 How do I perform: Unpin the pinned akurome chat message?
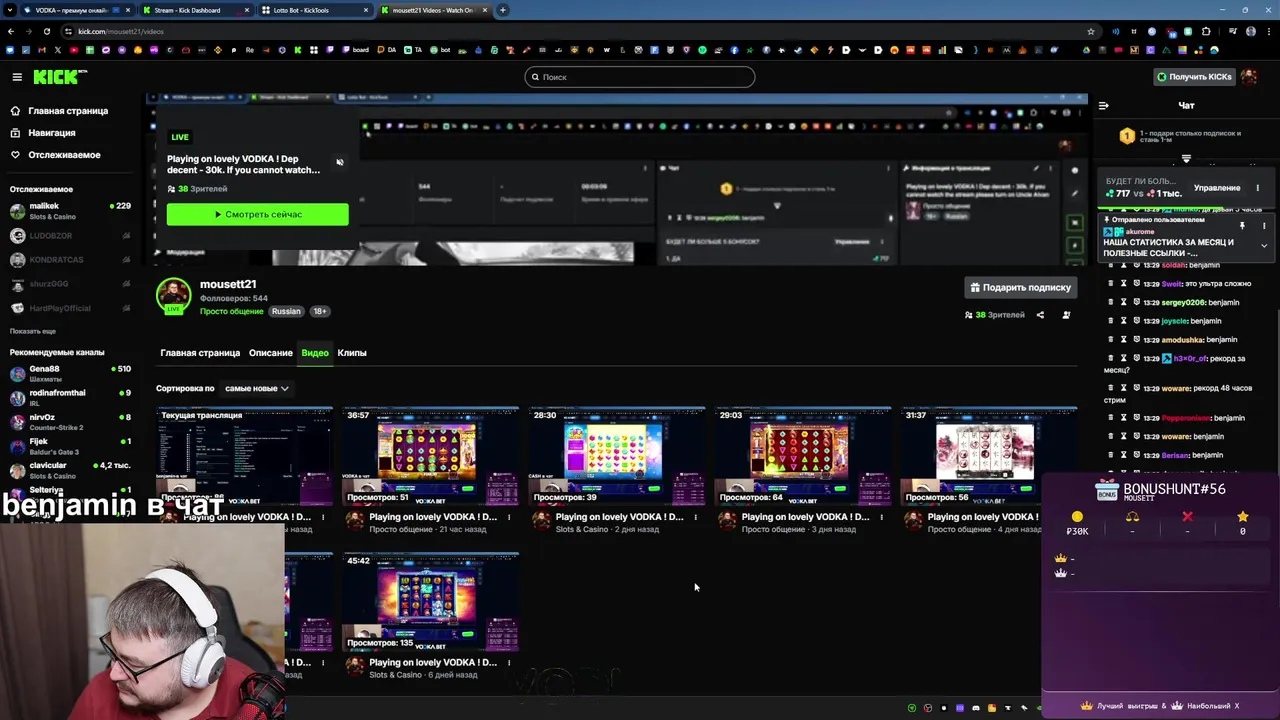point(1242,226)
